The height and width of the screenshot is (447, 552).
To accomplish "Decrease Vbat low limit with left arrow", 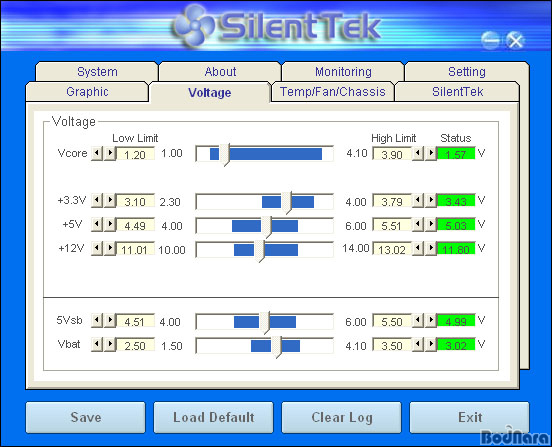I will 97,345.
